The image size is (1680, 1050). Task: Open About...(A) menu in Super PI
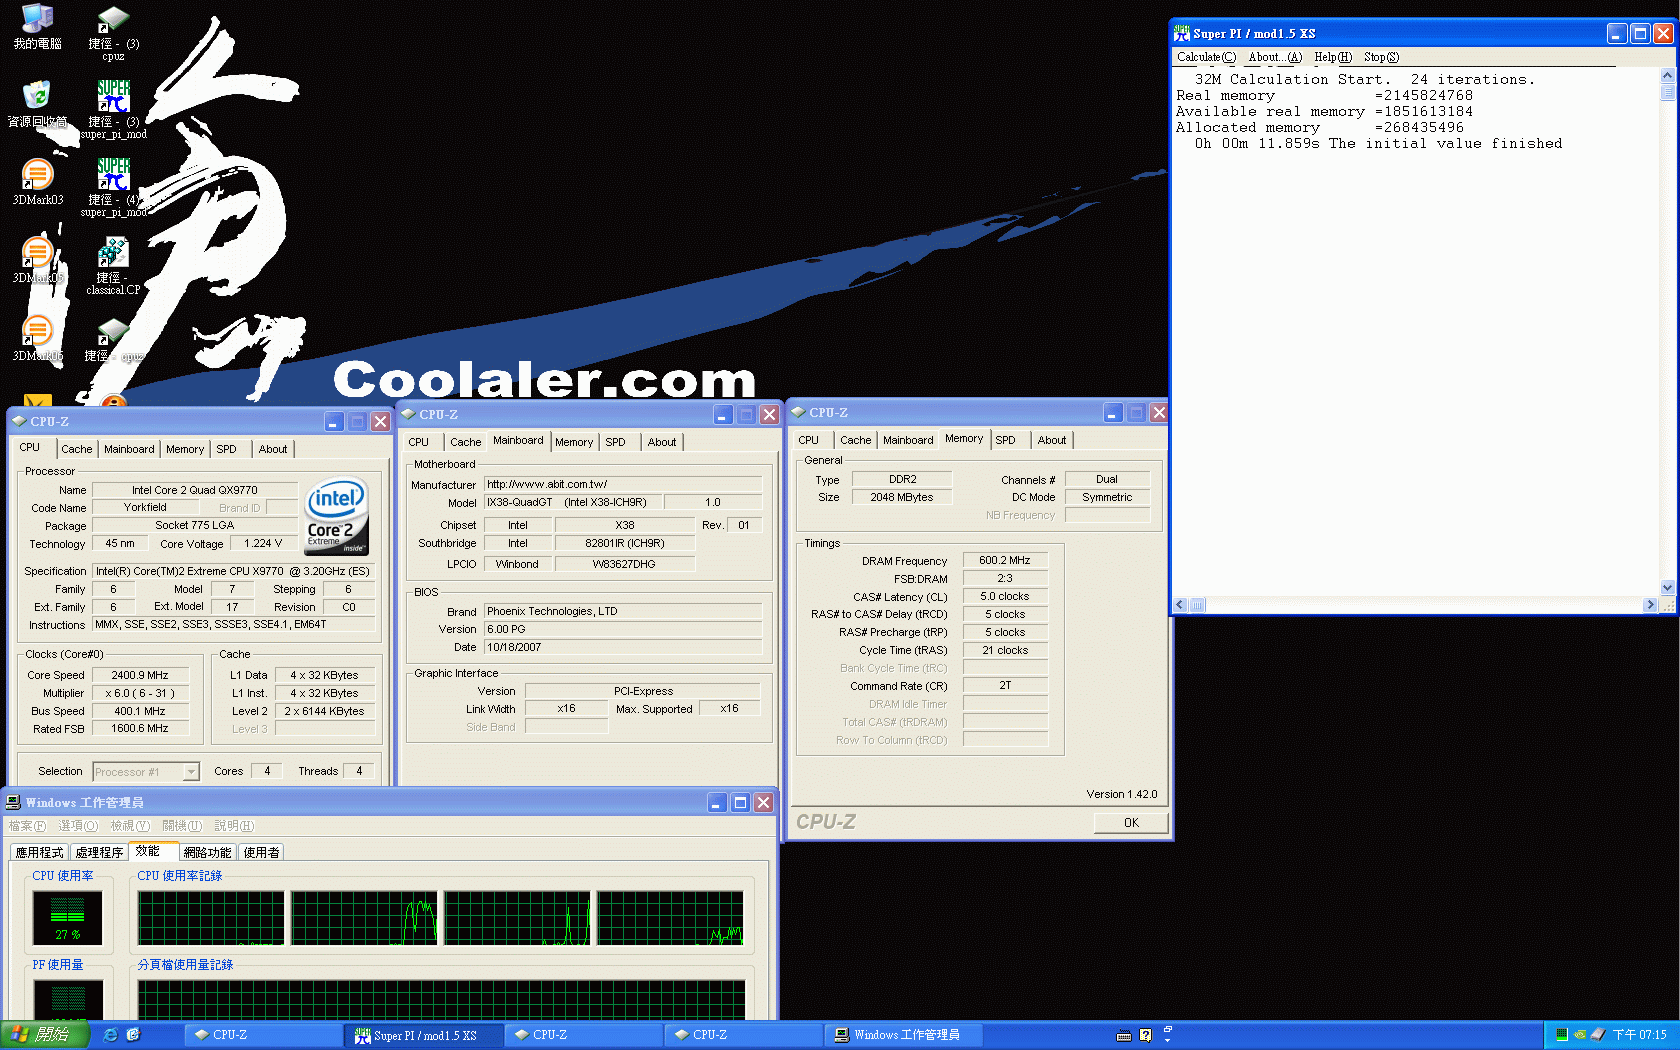[x=1275, y=57]
